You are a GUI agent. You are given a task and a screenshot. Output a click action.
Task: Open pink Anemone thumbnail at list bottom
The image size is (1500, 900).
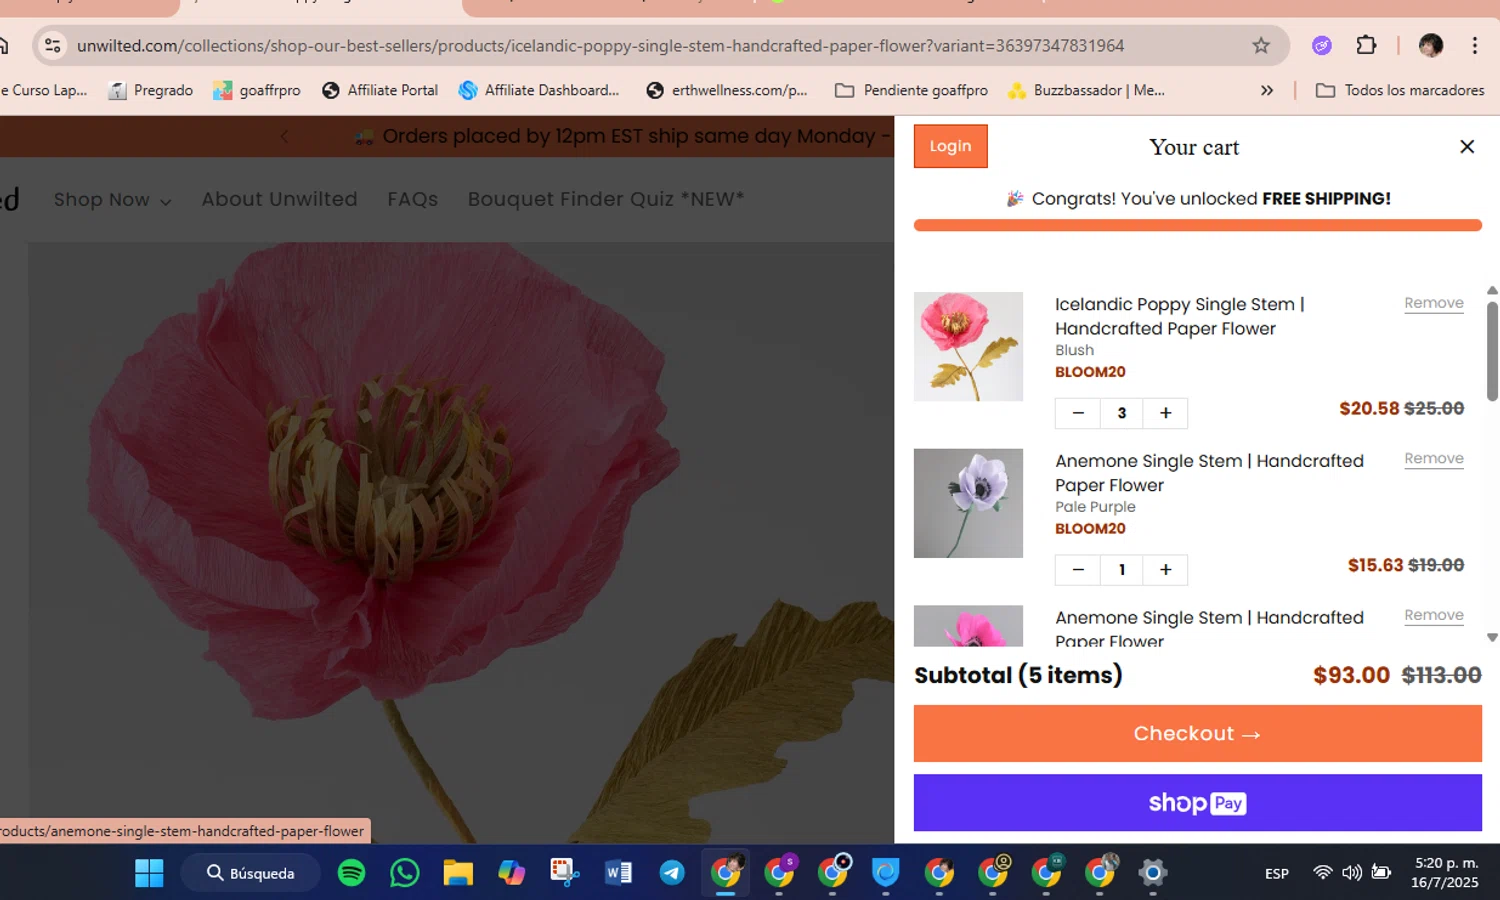(x=968, y=626)
